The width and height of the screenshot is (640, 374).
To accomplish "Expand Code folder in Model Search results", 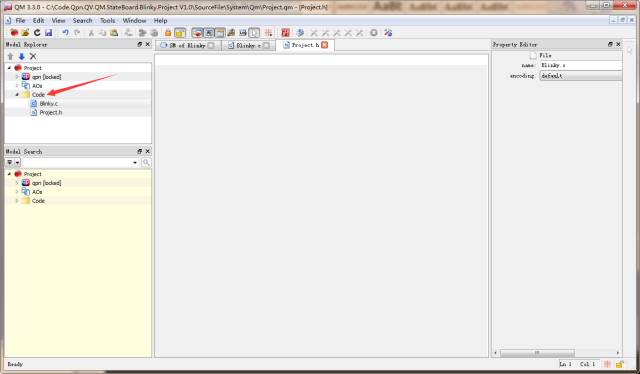I will tap(17, 201).
